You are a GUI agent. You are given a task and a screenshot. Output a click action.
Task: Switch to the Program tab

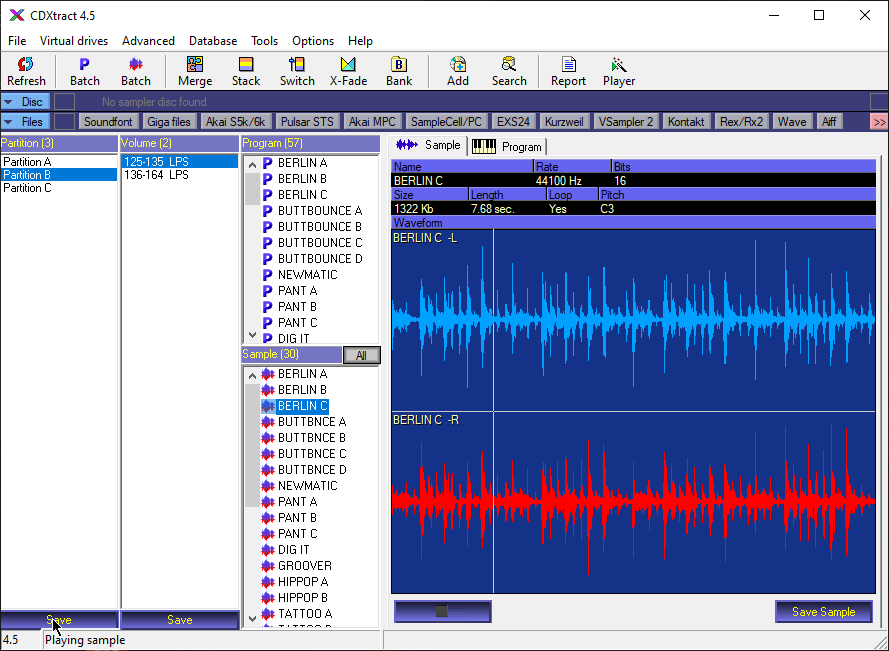point(509,146)
